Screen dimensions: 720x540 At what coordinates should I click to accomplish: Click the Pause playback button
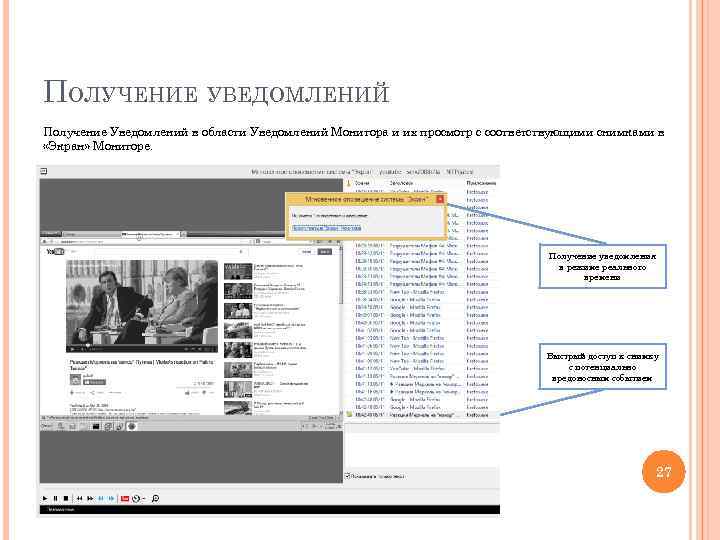[x=56, y=498]
